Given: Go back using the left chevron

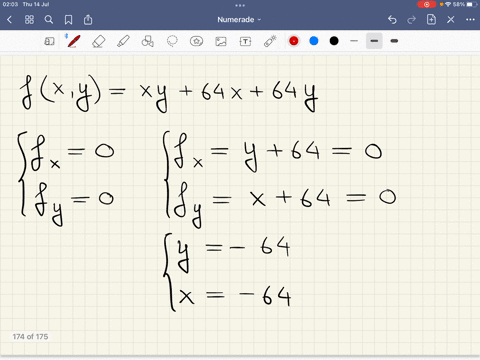Looking at the screenshot, I should point(9,20).
